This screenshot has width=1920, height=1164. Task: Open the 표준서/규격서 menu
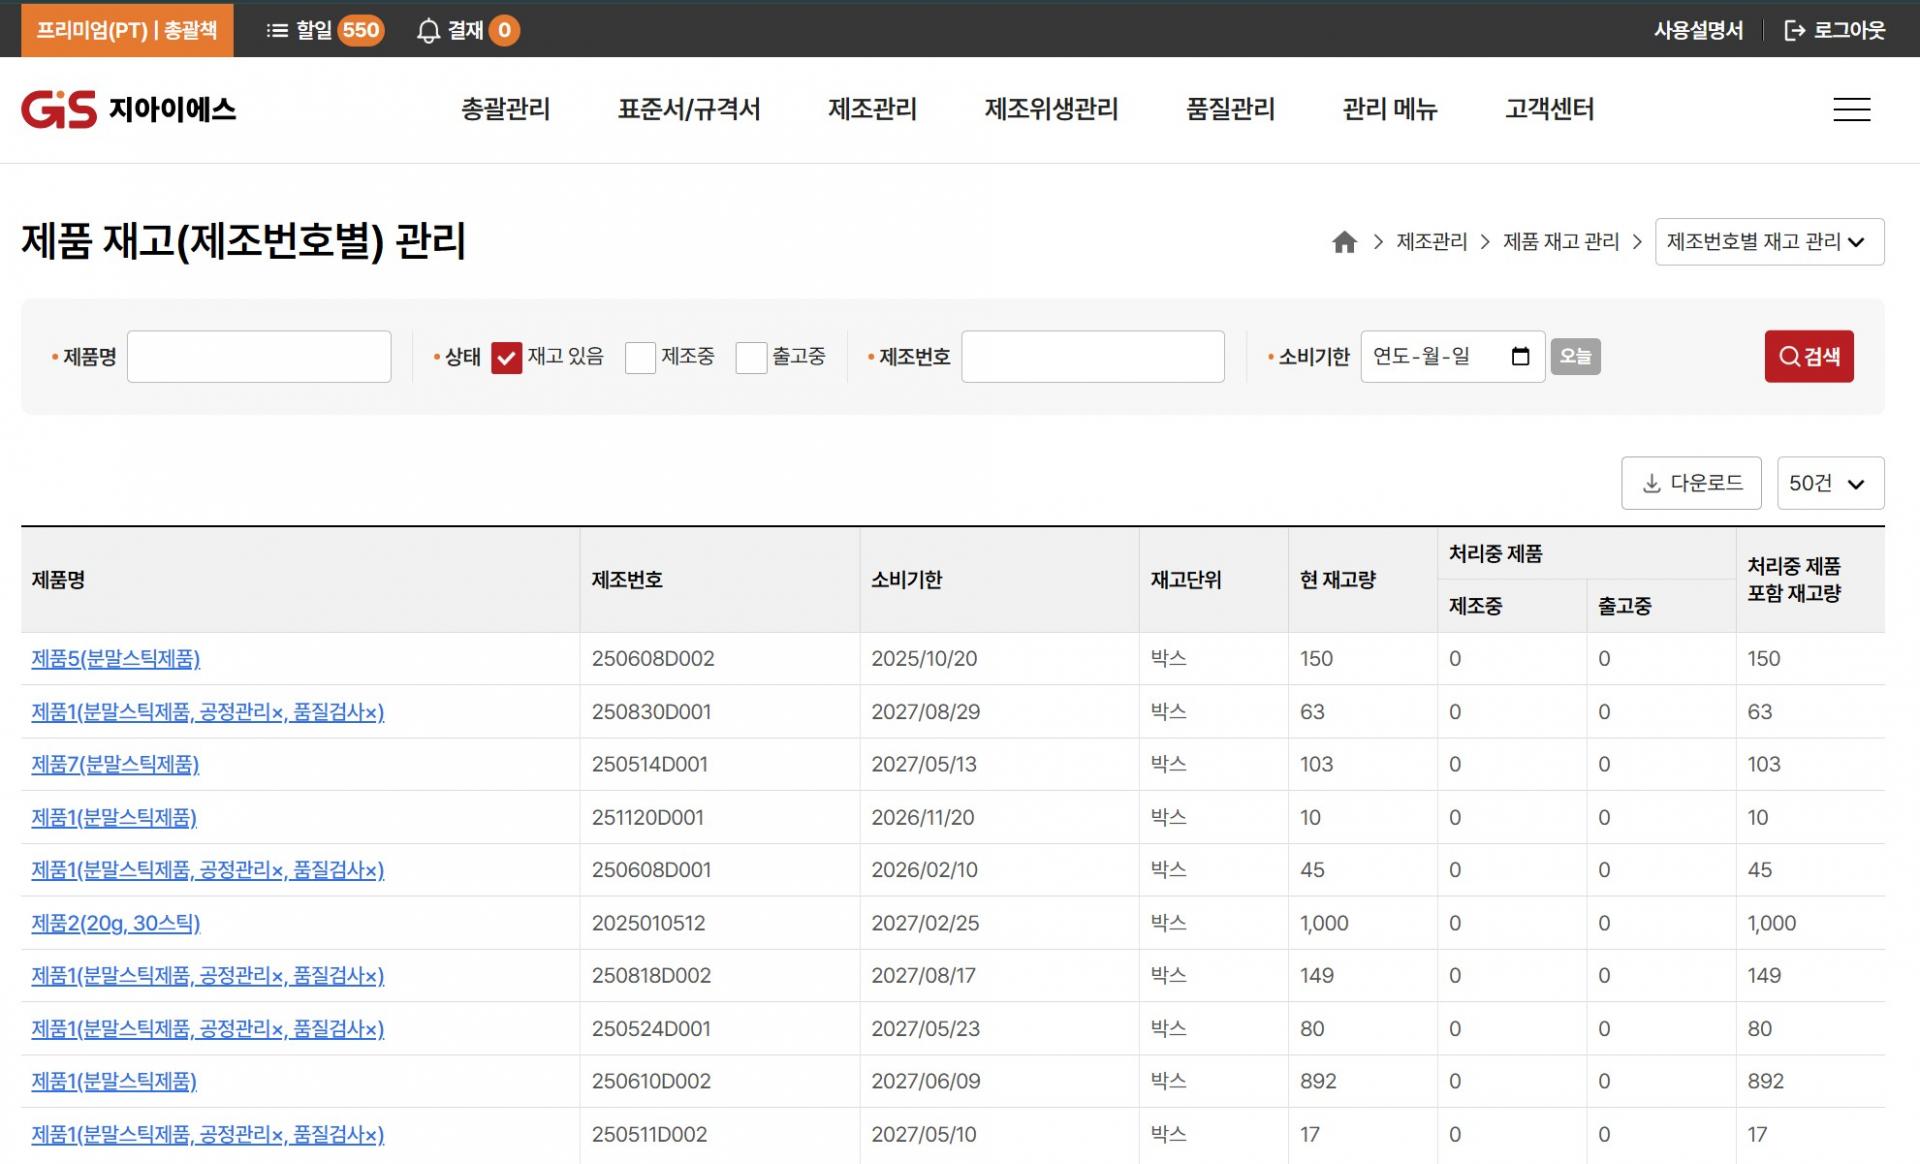689,109
